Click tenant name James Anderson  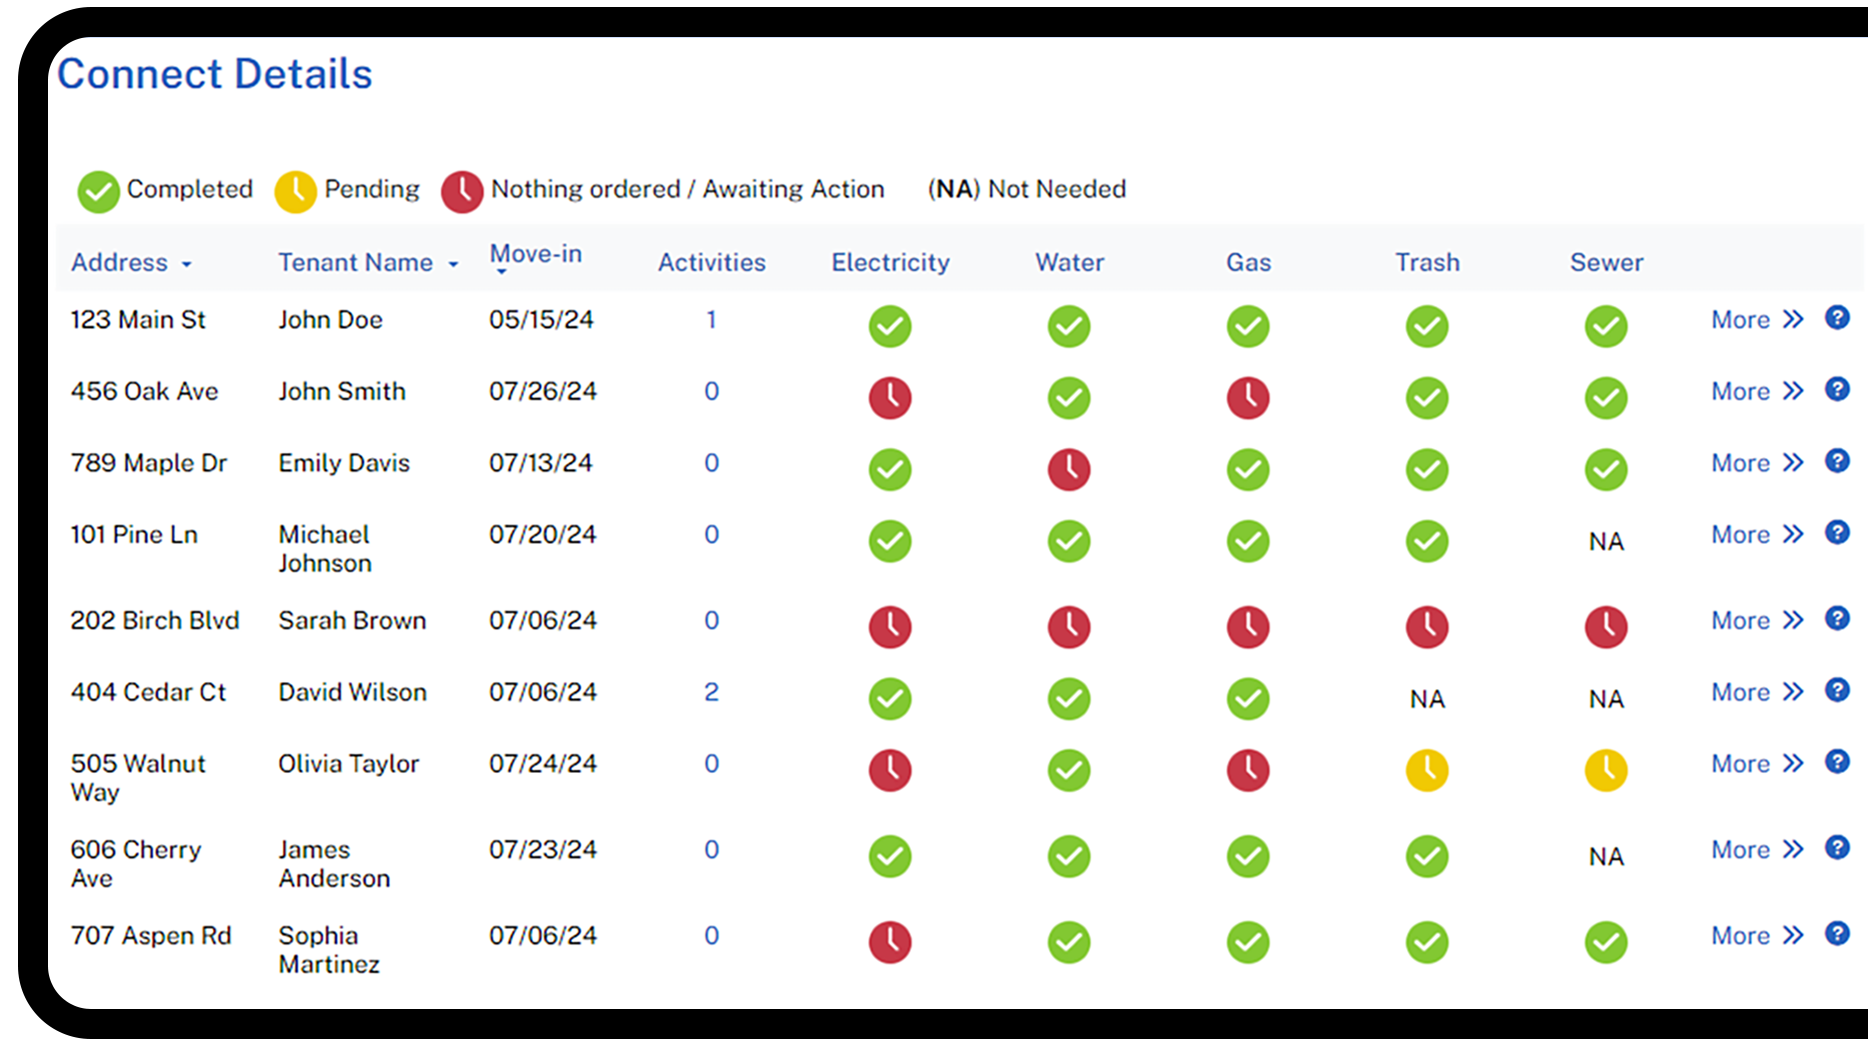[334, 864]
